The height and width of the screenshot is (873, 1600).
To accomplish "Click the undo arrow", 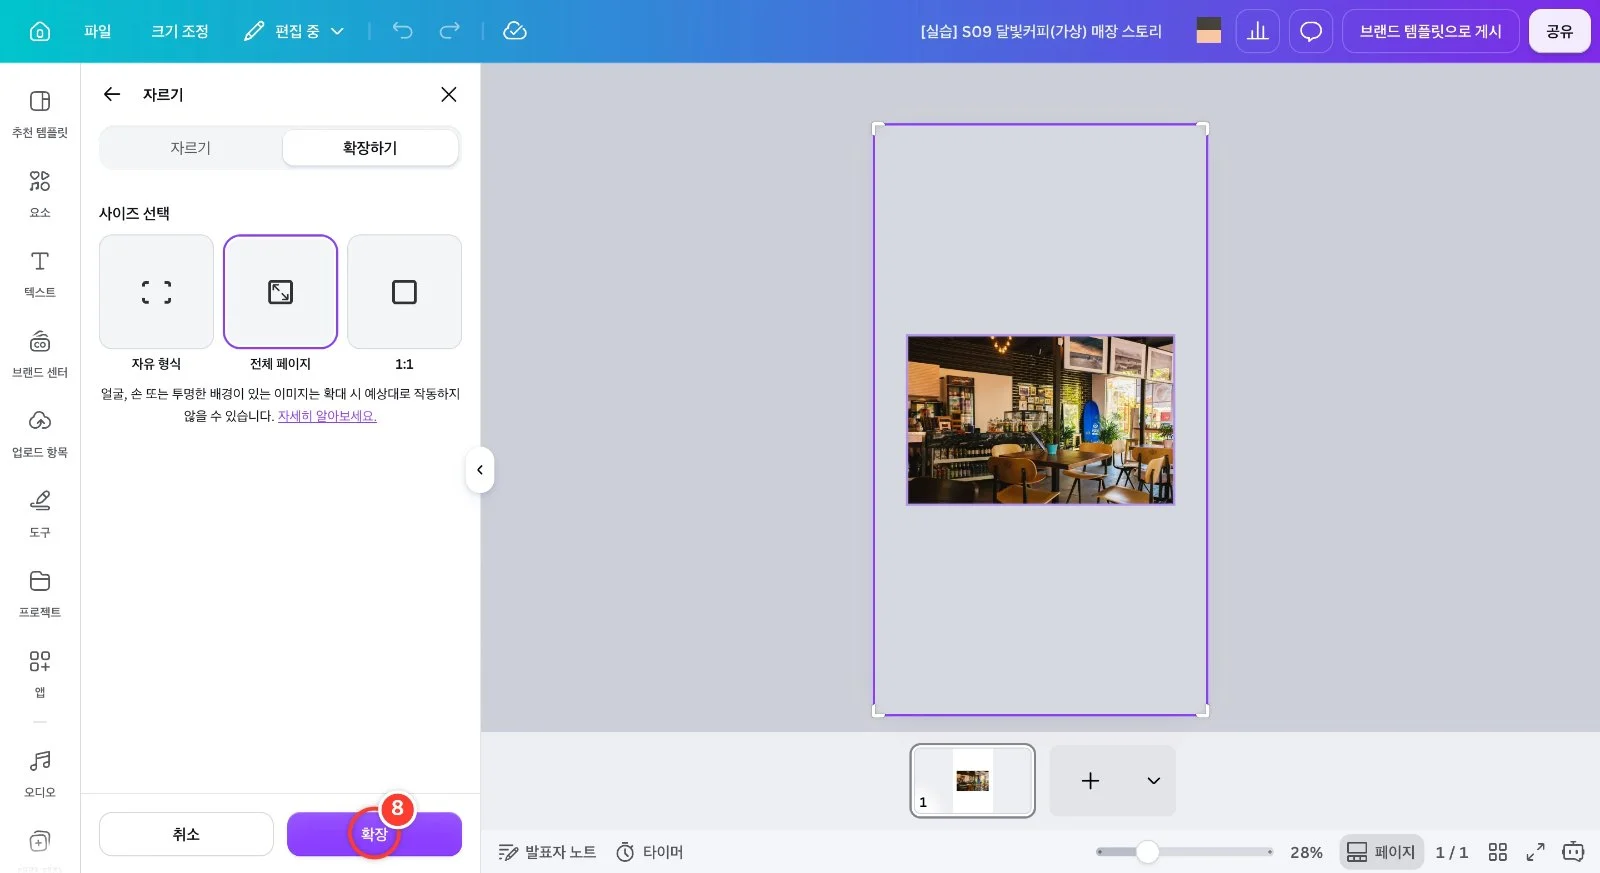I will [402, 31].
